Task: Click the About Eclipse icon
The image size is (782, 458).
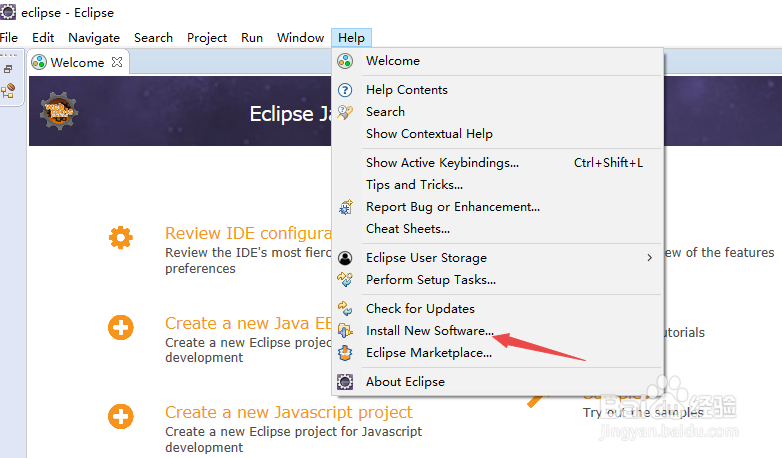Action: (345, 382)
